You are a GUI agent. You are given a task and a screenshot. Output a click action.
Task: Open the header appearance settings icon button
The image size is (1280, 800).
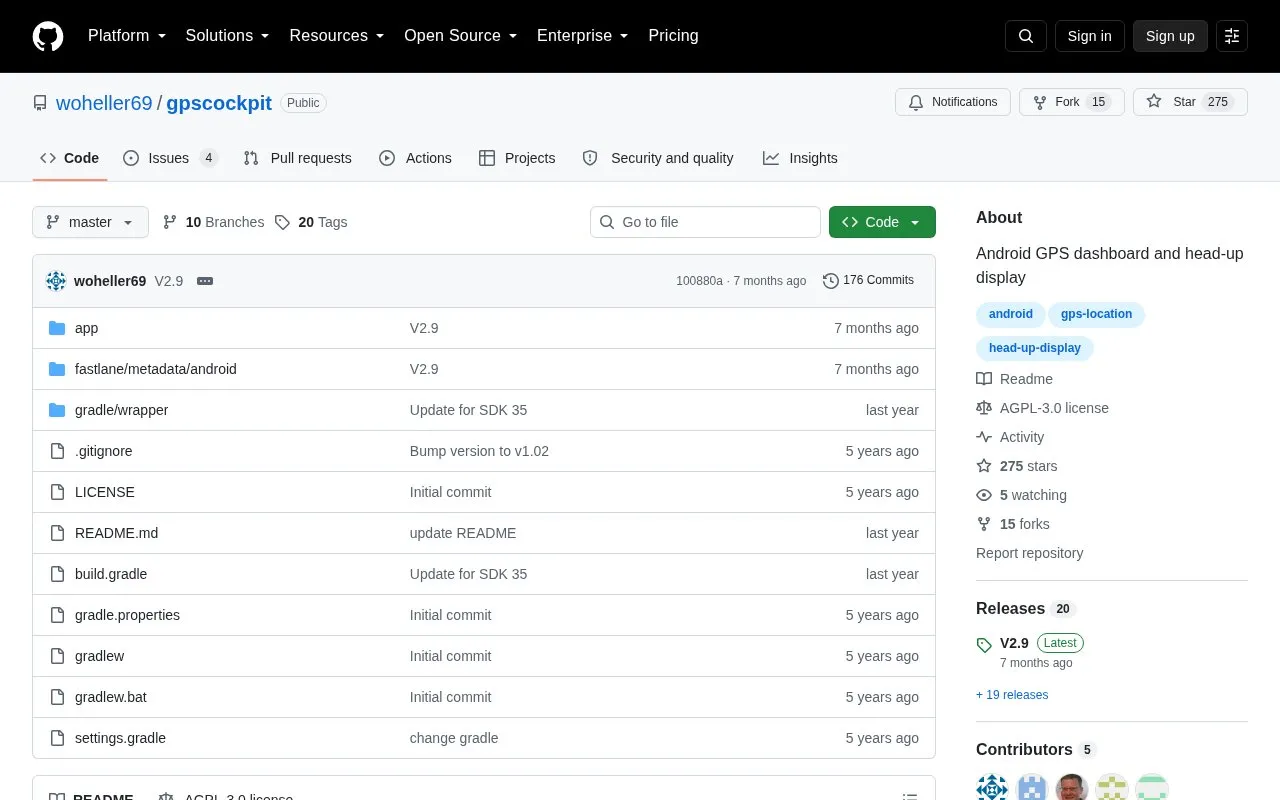(1232, 36)
